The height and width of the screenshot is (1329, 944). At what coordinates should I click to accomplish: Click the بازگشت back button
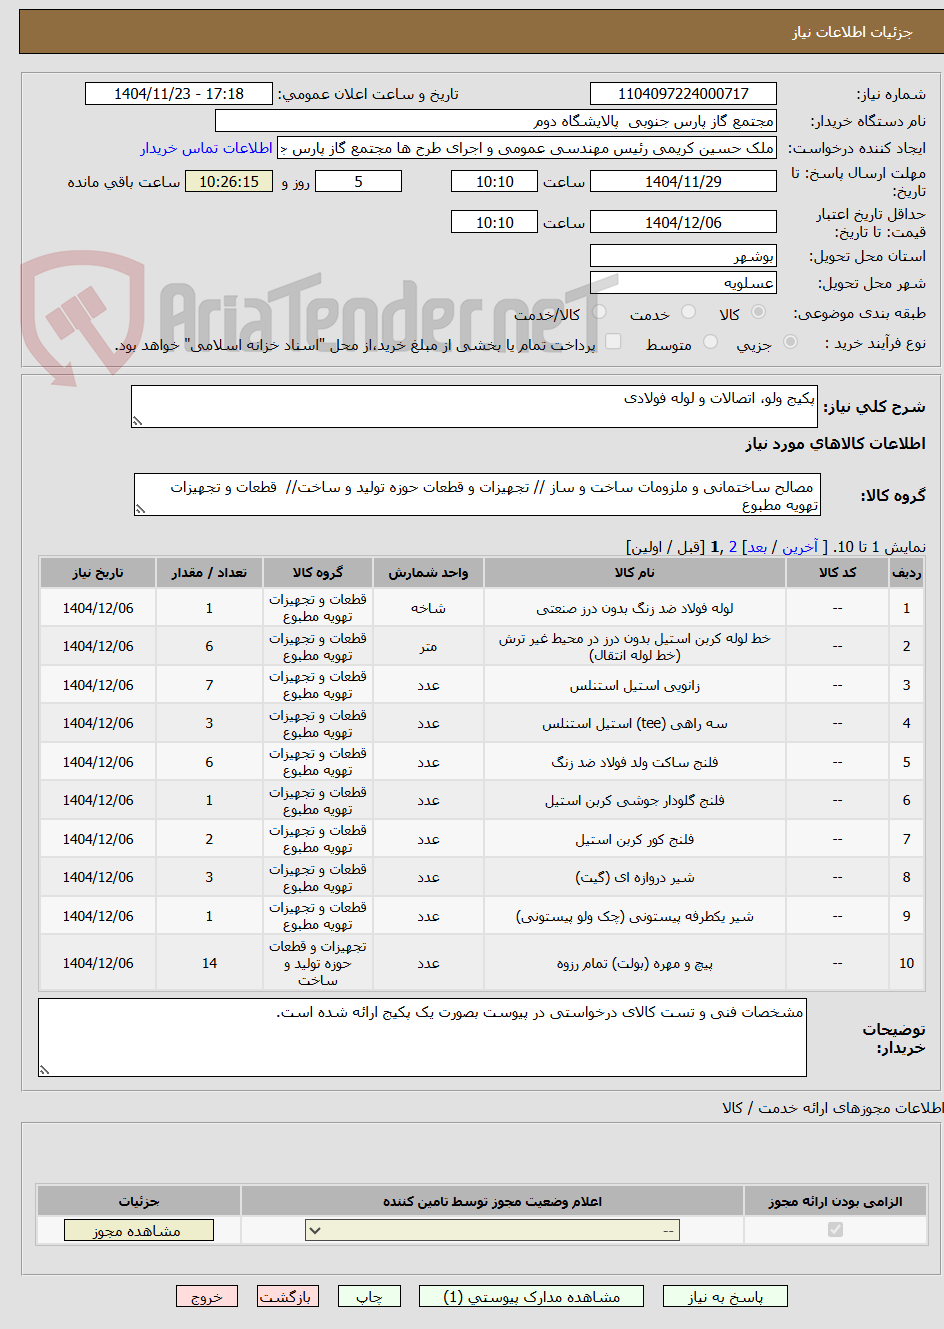[x=287, y=1296]
